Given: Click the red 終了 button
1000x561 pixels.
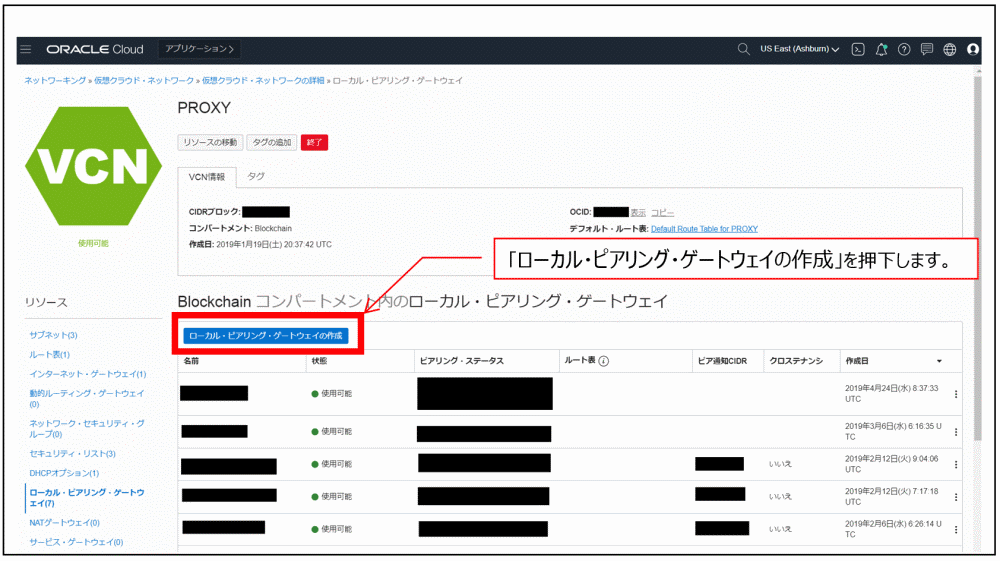Looking at the screenshot, I should tap(314, 142).
